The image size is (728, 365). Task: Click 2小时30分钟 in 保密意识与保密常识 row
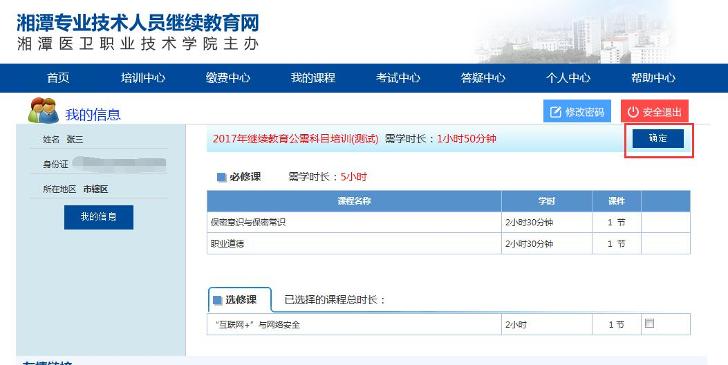[529, 222]
